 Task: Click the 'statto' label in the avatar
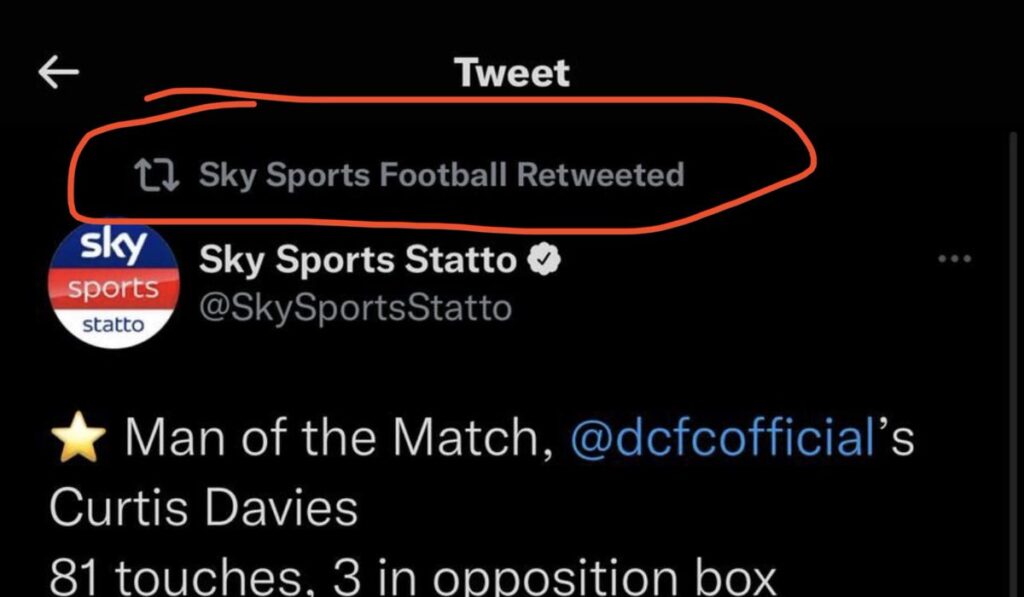coord(112,325)
